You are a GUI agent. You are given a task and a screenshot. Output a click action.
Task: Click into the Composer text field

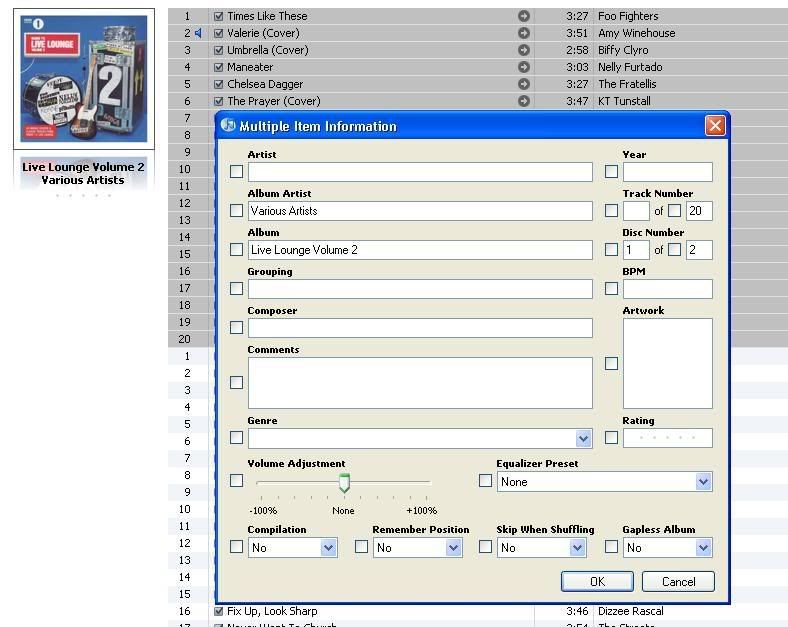pos(420,328)
